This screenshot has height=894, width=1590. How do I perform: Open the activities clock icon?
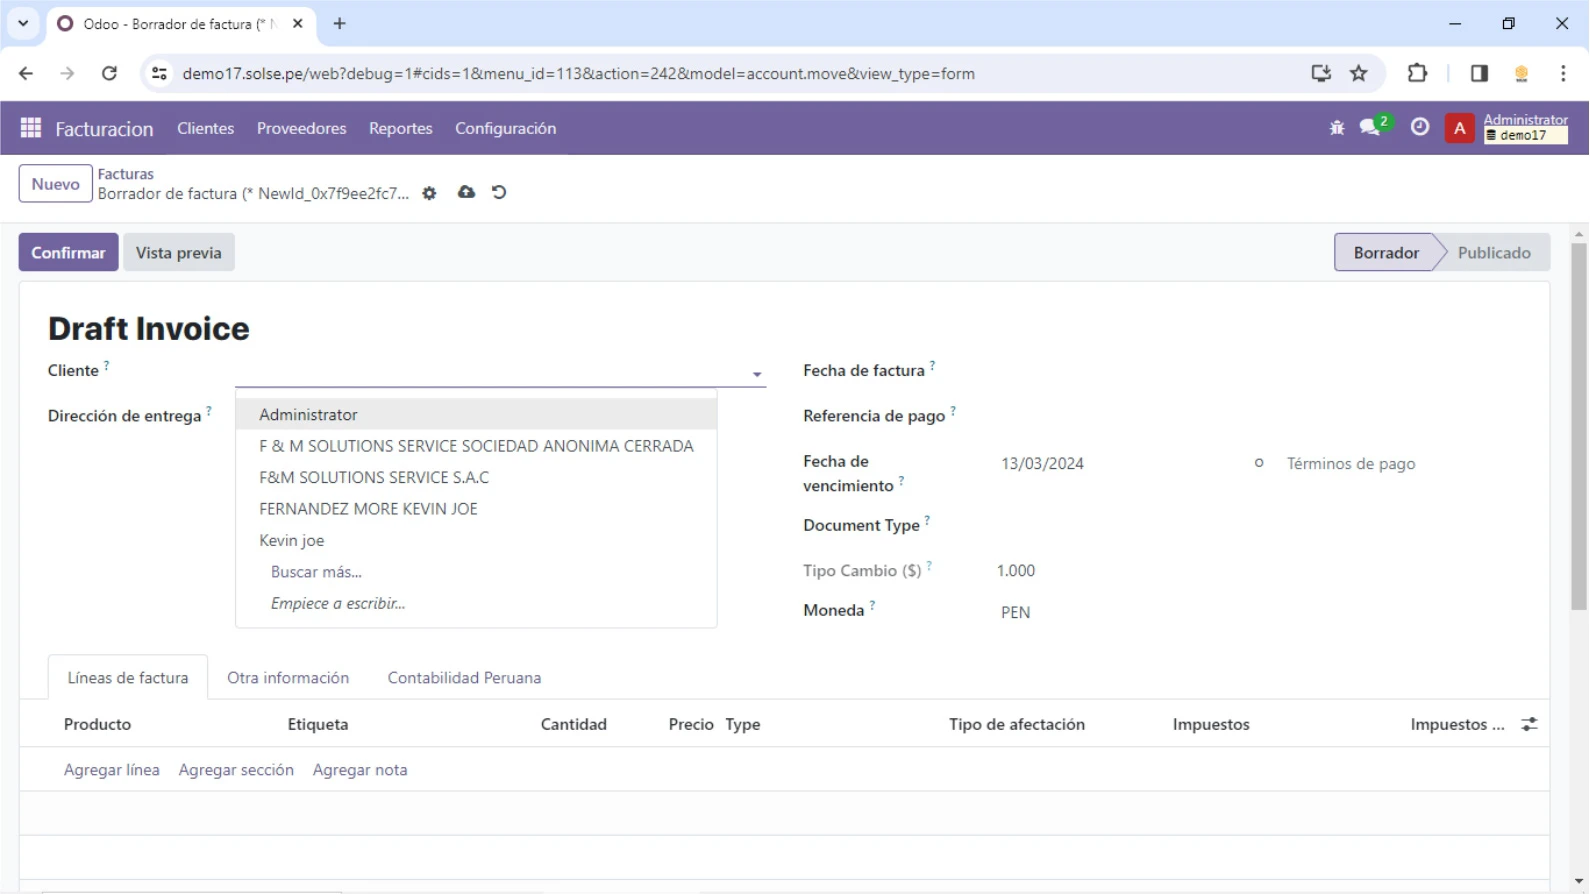click(1419, 128)
